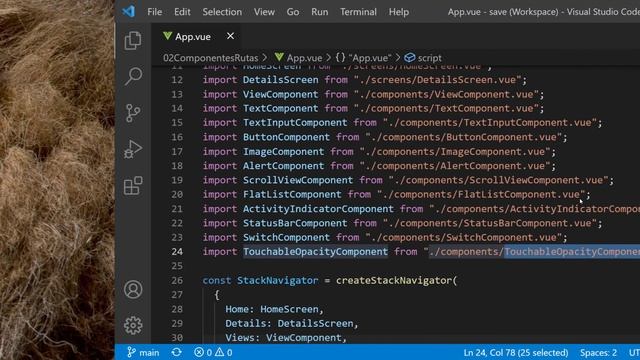Click the "./components/SwitchComponent.vue" path string
The height and width of the screenshot is (360, 640).
pos(464,237)
